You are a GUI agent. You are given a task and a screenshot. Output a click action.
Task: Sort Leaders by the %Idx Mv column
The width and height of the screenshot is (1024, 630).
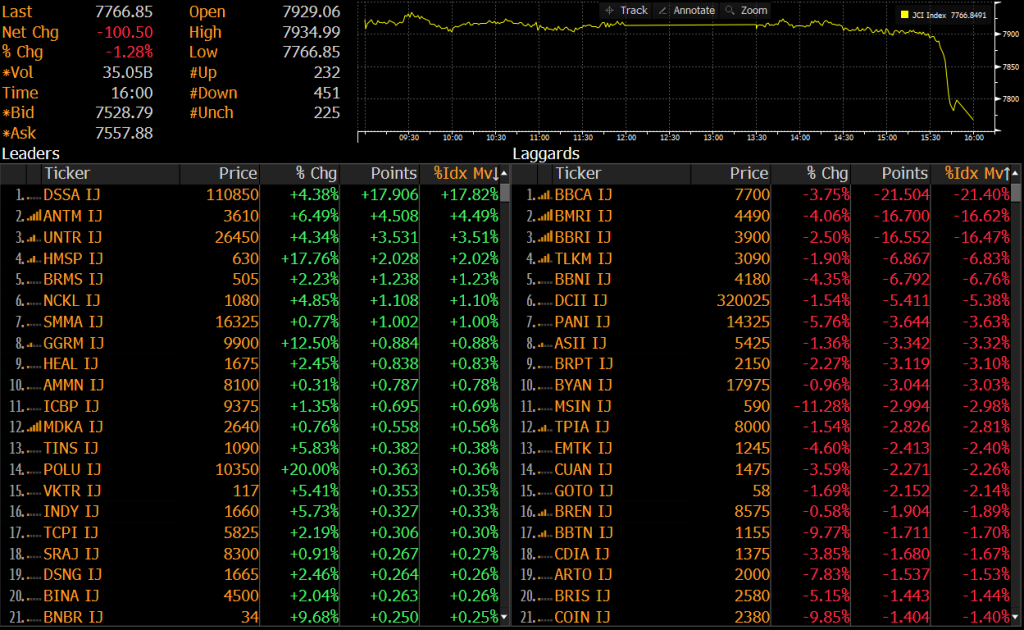466,174
